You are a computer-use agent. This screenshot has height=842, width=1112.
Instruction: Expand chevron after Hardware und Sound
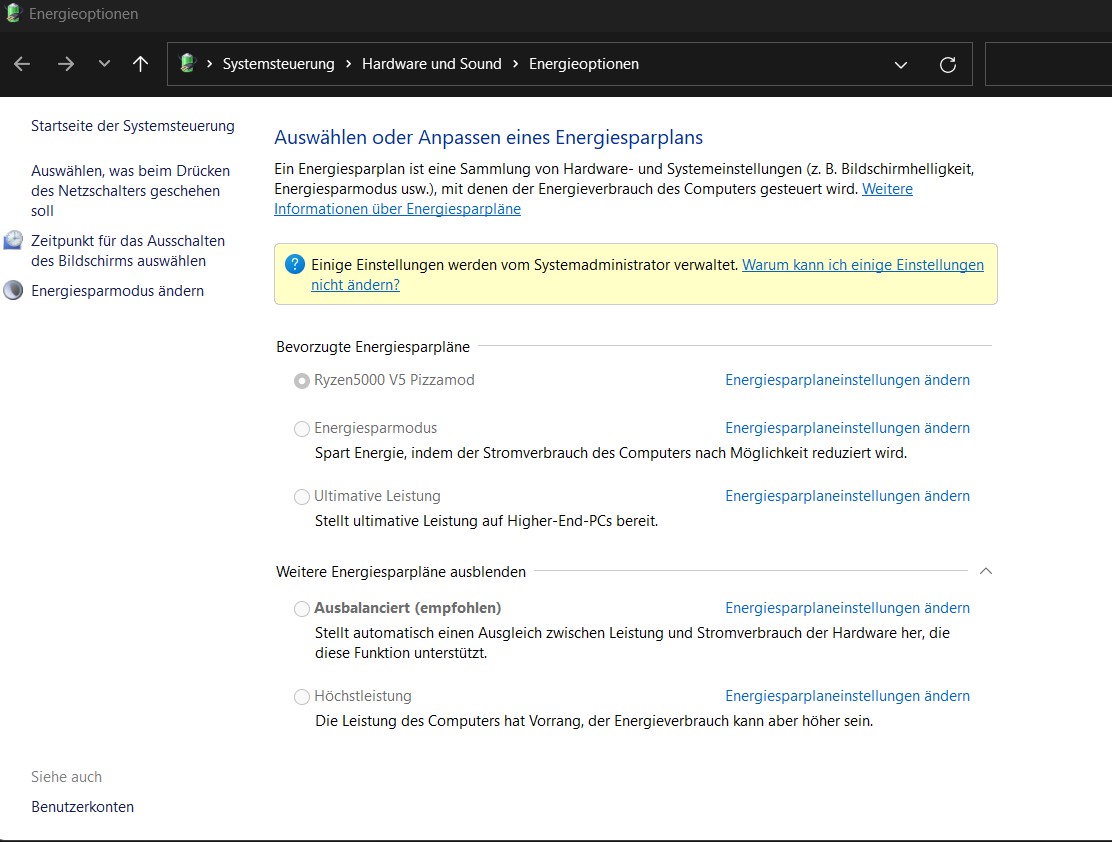516,64
